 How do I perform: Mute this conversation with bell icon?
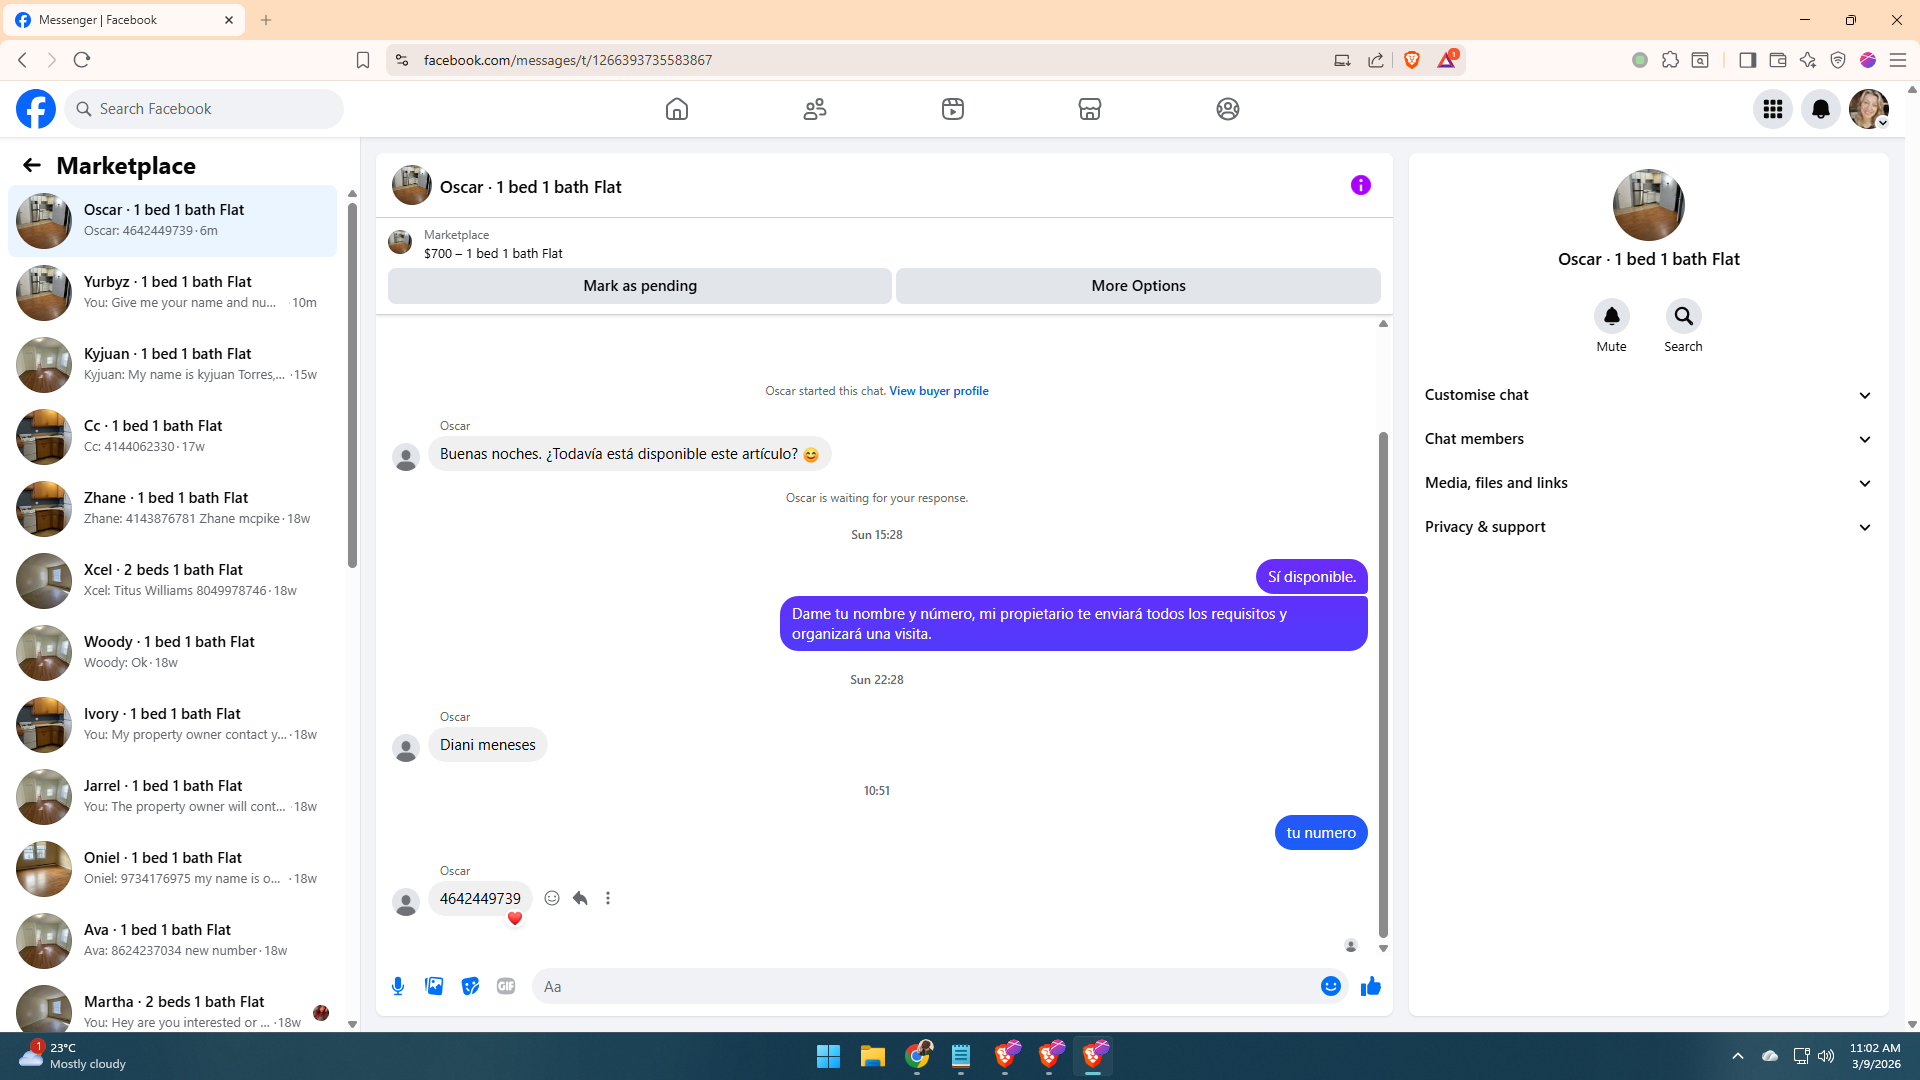tap(1611, 317)
